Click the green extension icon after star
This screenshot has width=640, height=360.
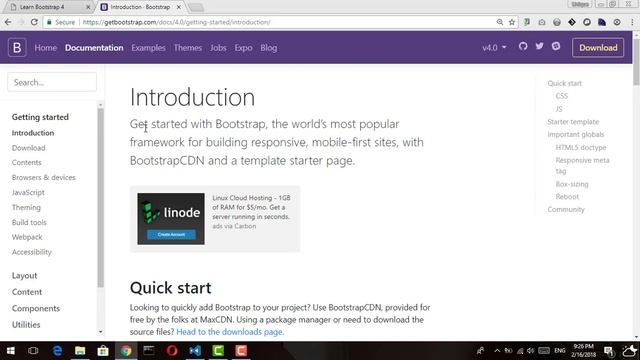[x=527, y=22]
